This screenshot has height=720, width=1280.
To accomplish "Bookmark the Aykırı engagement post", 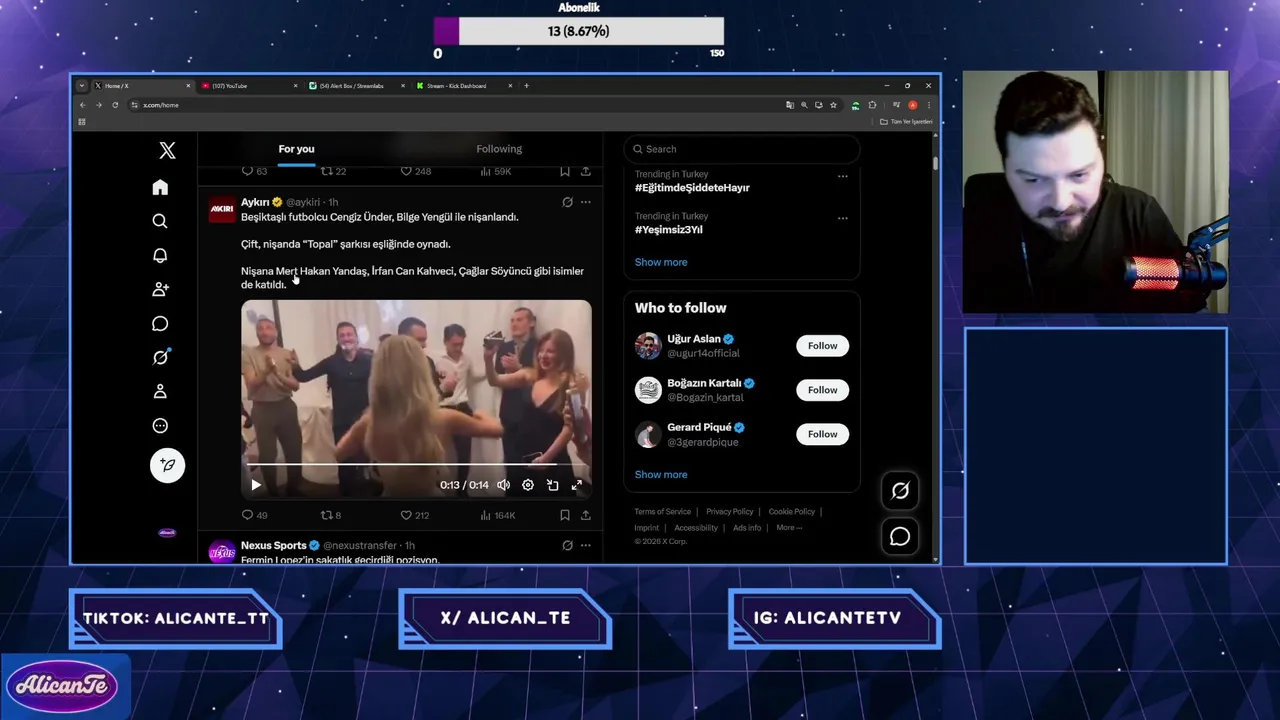I will tap(565, 515).
